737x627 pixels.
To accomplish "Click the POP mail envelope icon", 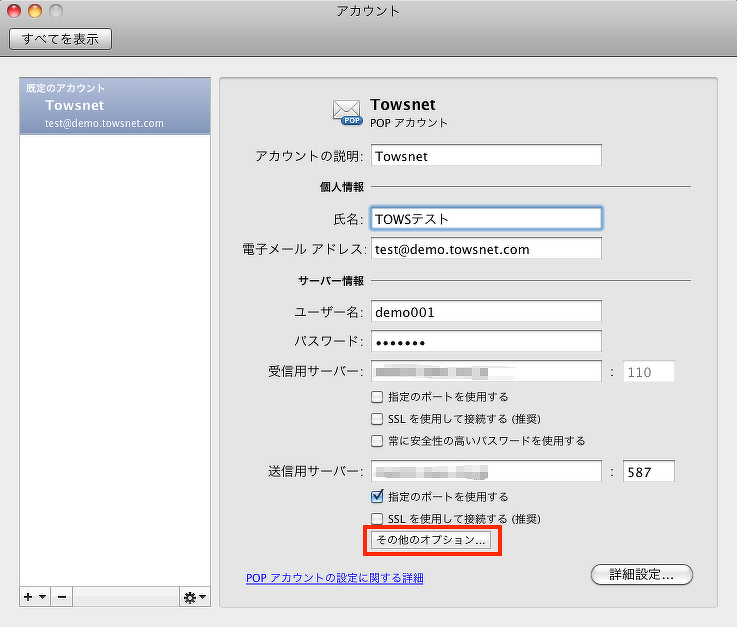I will [347, 112].
